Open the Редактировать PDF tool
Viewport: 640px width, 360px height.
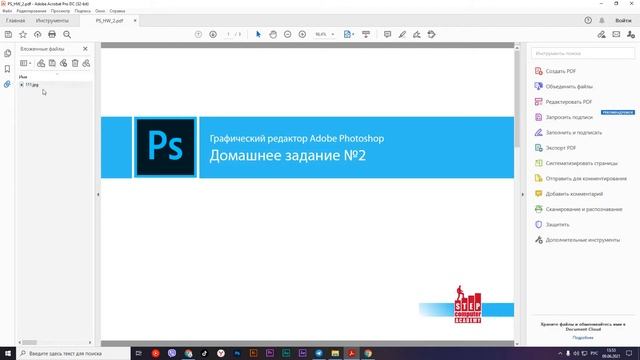[563, 102]
